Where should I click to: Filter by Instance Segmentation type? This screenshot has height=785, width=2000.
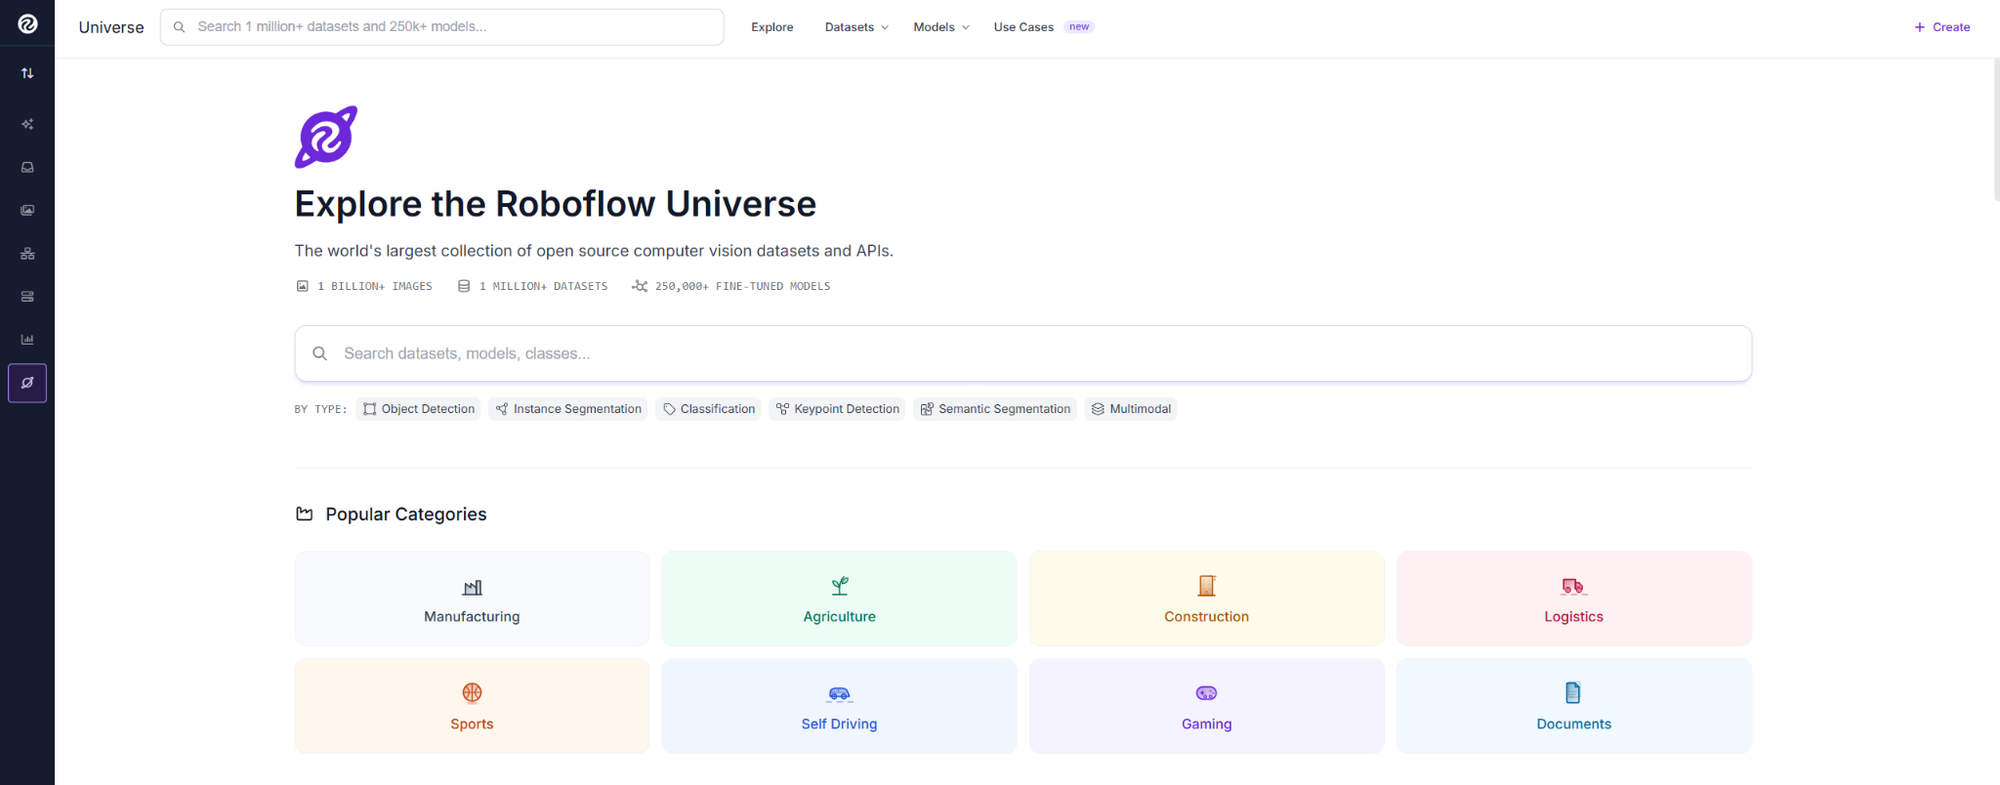568,409
